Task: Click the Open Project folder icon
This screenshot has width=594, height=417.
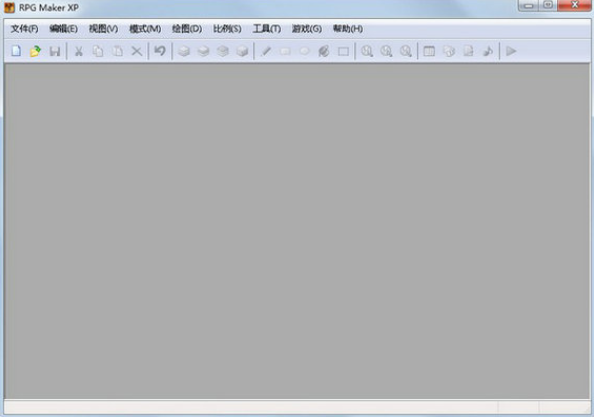Action: pyautogui.click(x=35, y=51)
